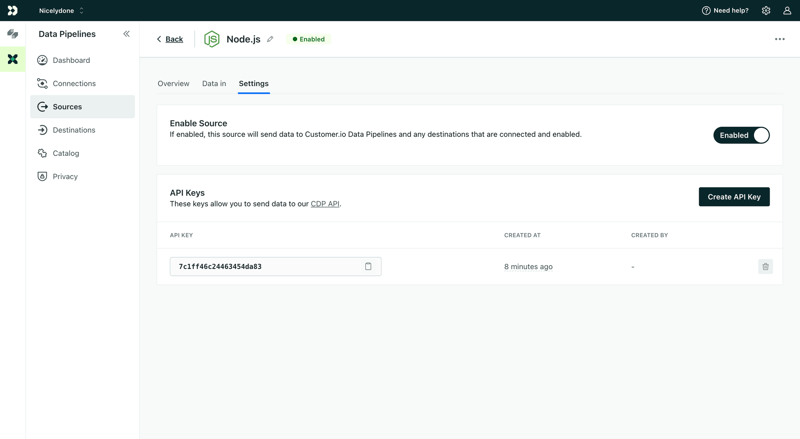Open Privacy in sidebar

pos(82,176)
